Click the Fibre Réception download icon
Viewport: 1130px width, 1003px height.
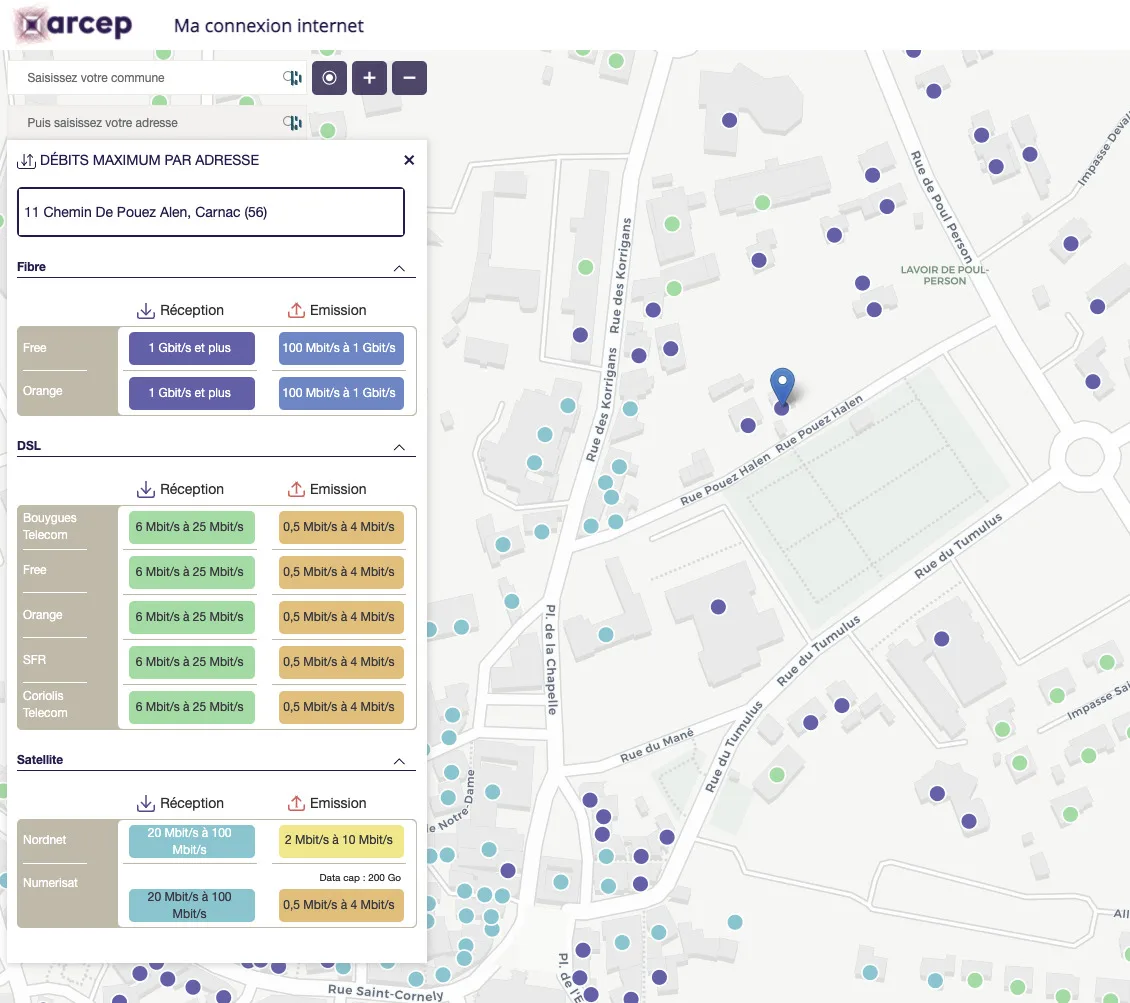[x=146, y=311]
